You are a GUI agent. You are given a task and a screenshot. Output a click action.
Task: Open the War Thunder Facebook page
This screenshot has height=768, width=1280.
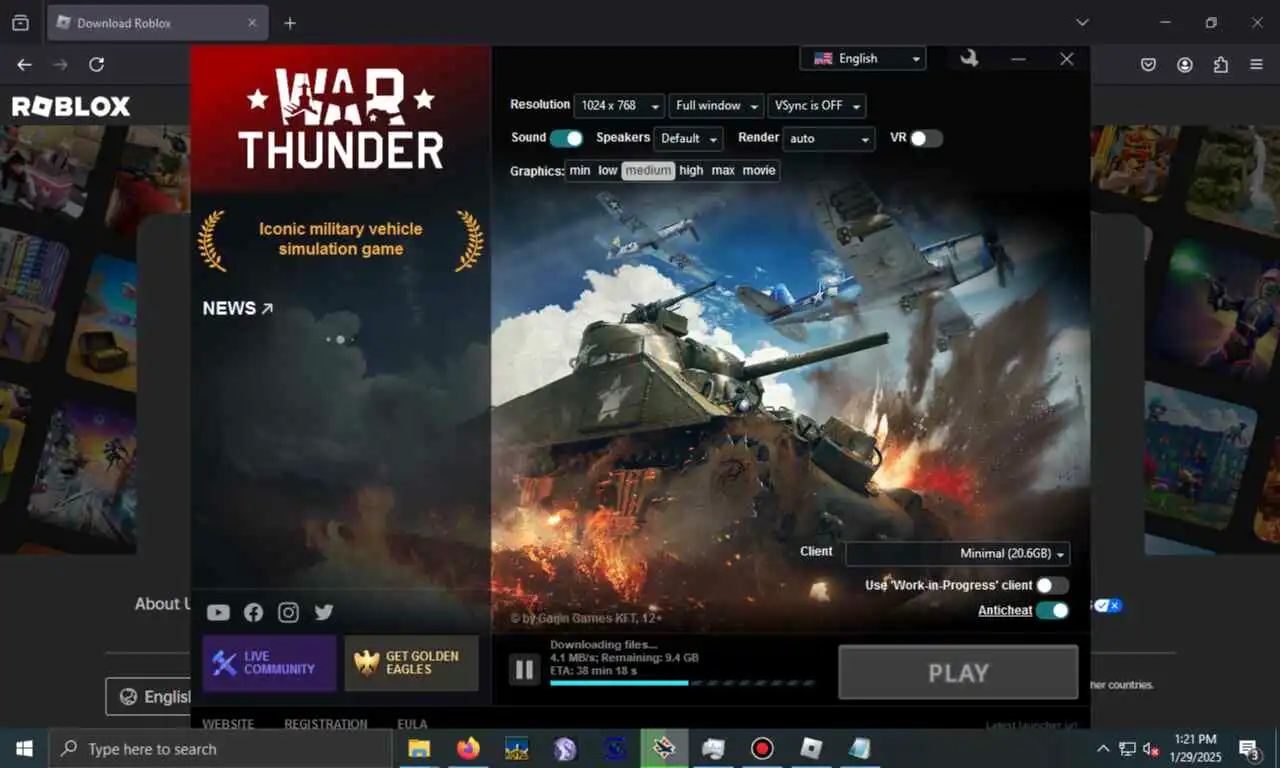(254, 612)
